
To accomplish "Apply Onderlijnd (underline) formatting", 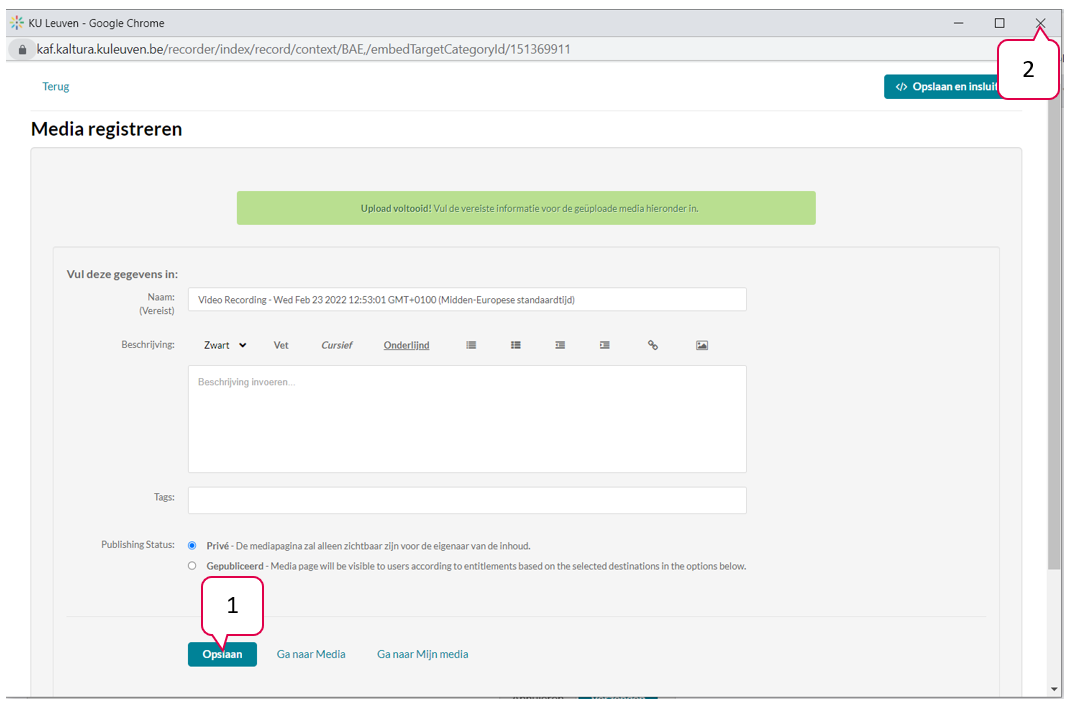I will (406, 346).
